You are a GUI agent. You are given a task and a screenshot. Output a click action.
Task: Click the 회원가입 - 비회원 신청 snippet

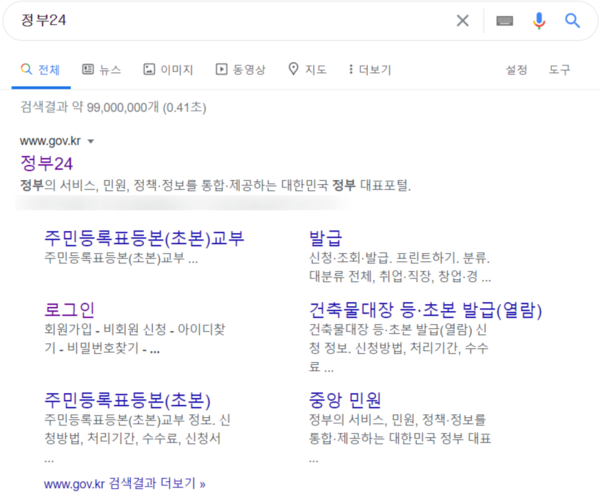click(x=135, y=338)
